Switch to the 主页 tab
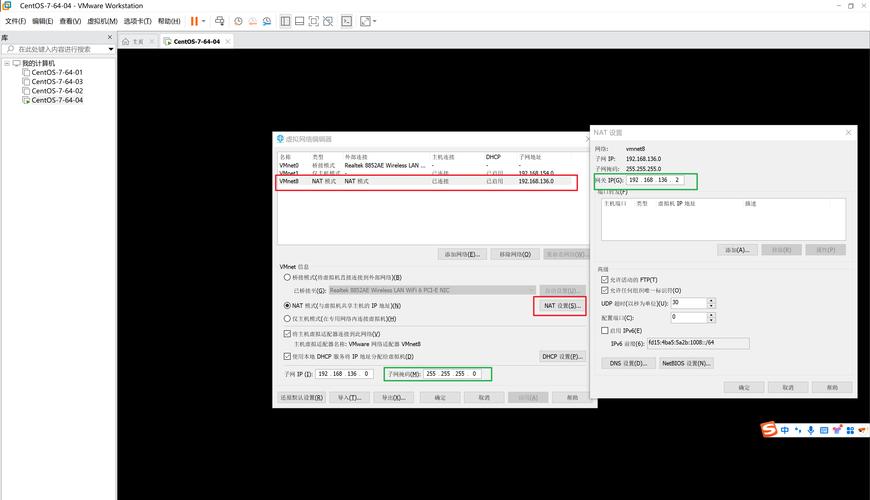The width and height of the screenshot is (870, 500). pos(133,41)
